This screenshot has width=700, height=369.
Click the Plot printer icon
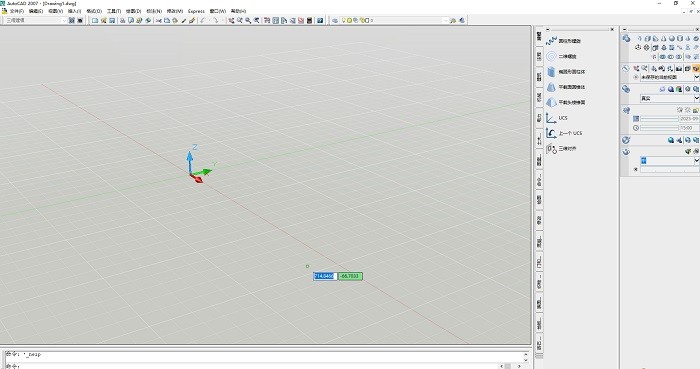122,20
